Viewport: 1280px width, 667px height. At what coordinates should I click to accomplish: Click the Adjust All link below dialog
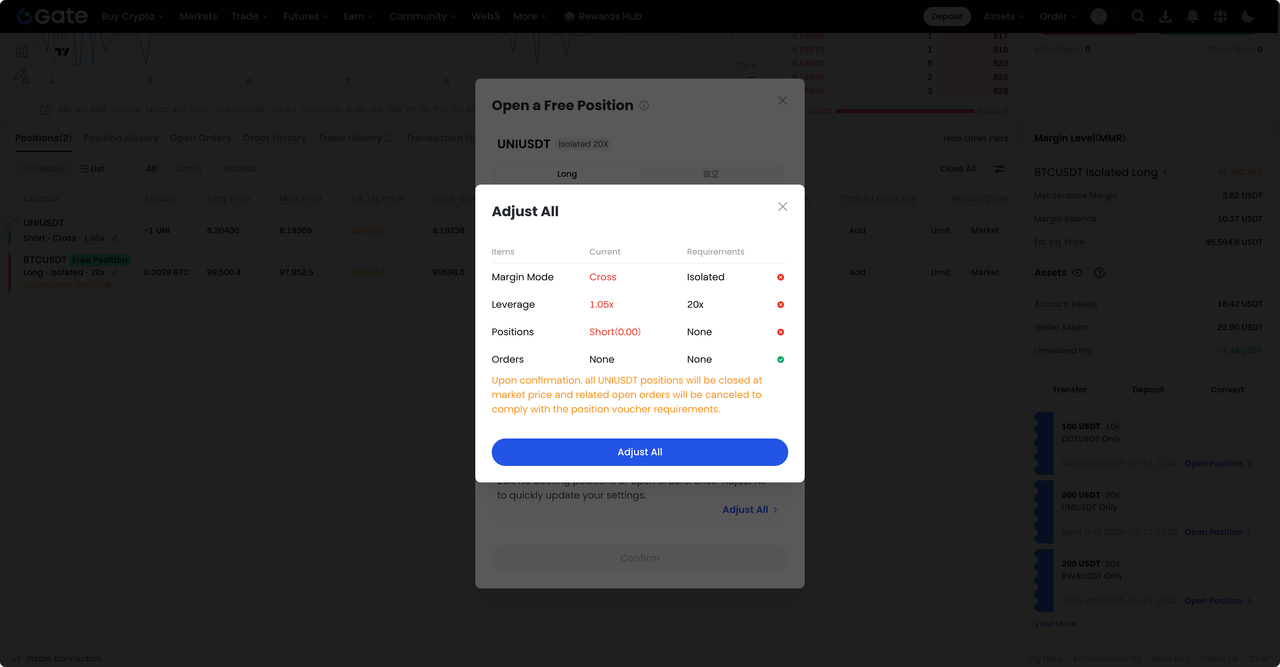[x=749, y=510]
